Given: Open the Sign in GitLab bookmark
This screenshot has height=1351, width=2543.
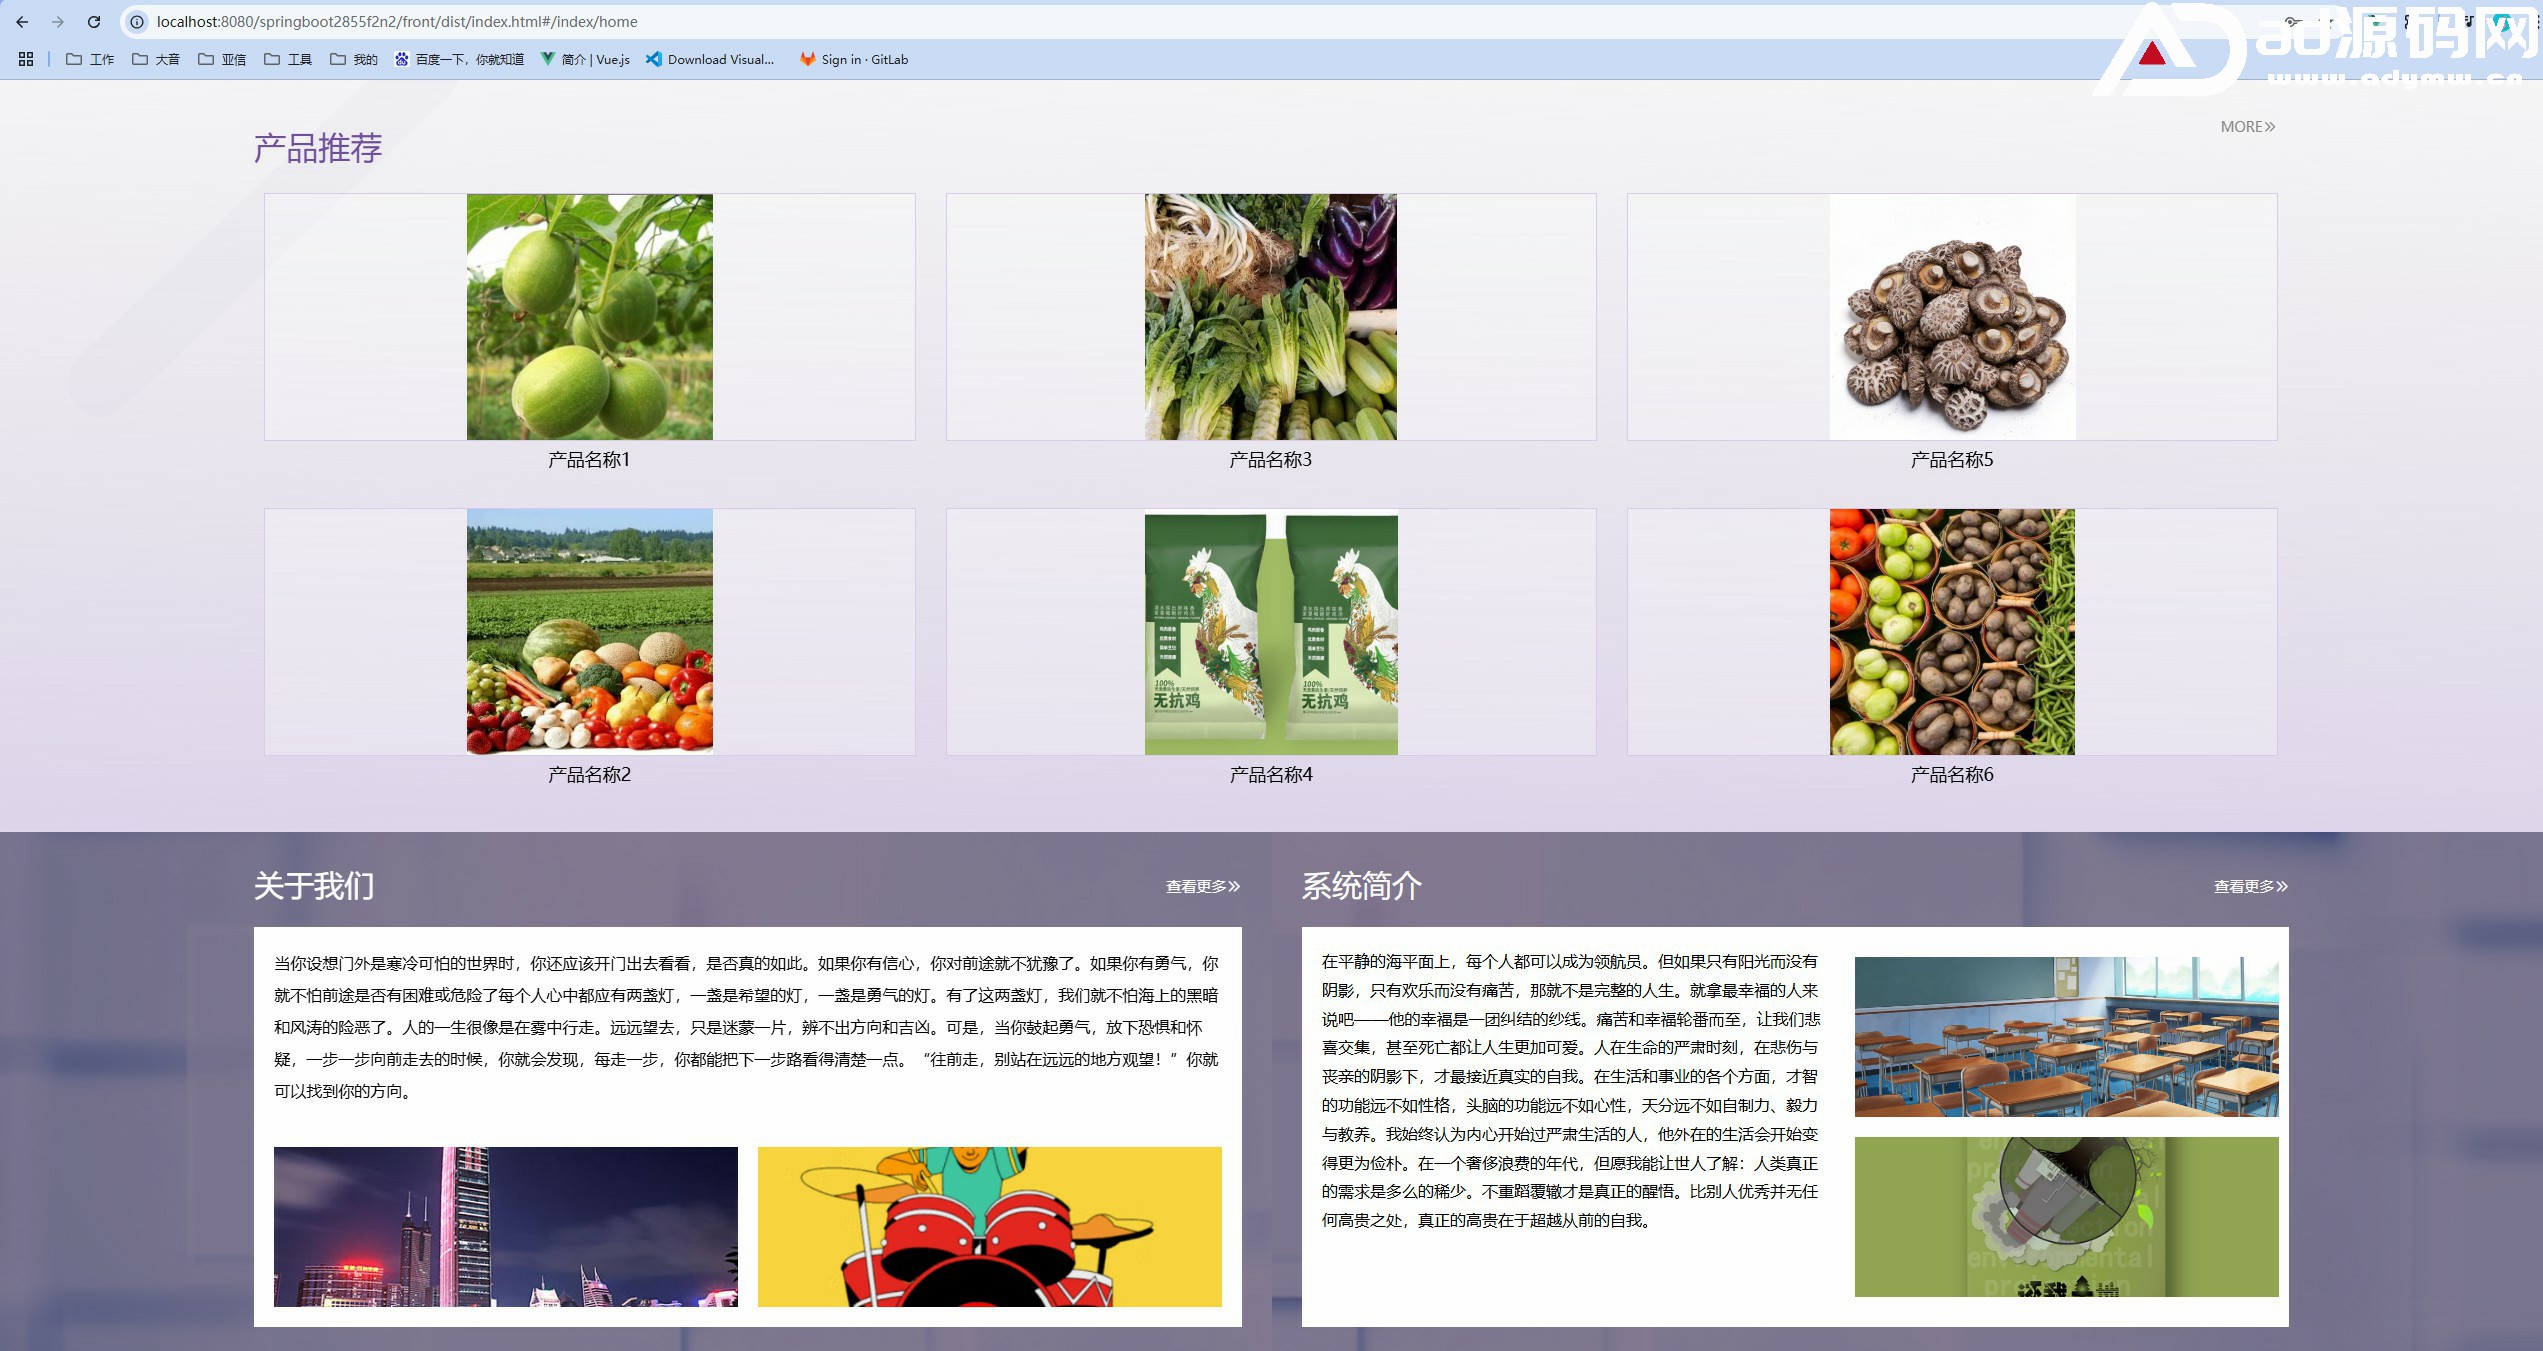Looking at the screenshot, I should [854, 59].
